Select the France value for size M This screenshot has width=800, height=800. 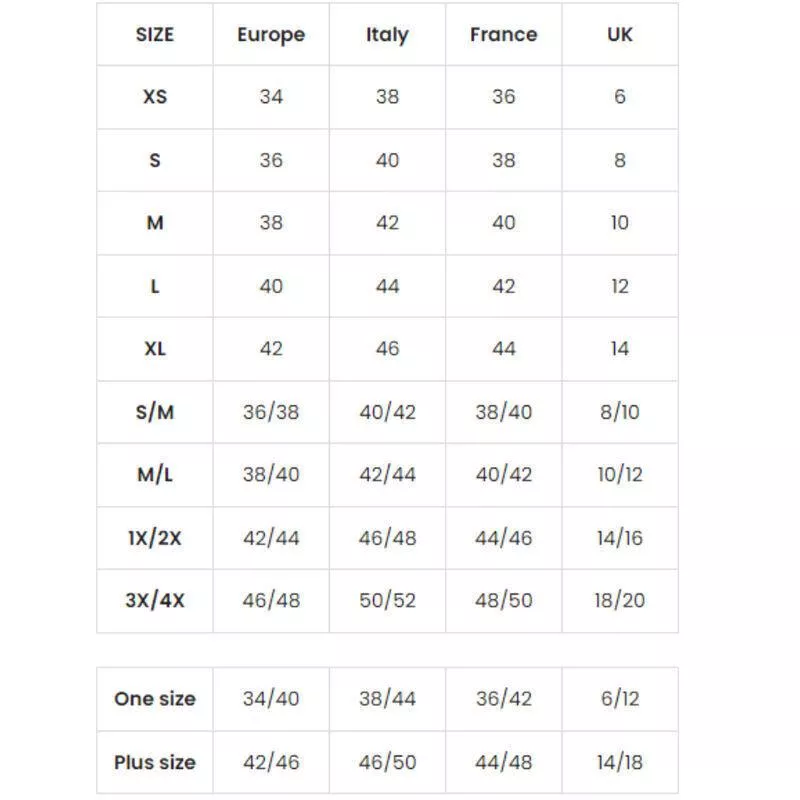[x=503, y=223]
